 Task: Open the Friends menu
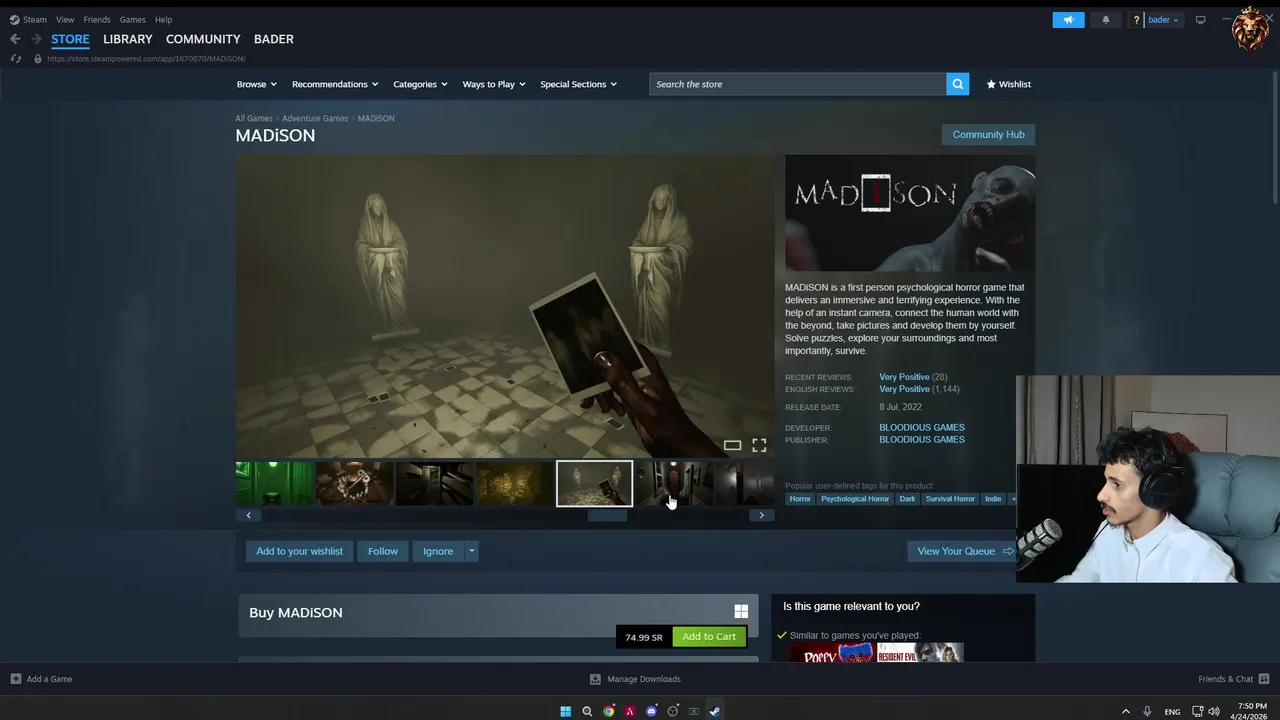[97, 20]
